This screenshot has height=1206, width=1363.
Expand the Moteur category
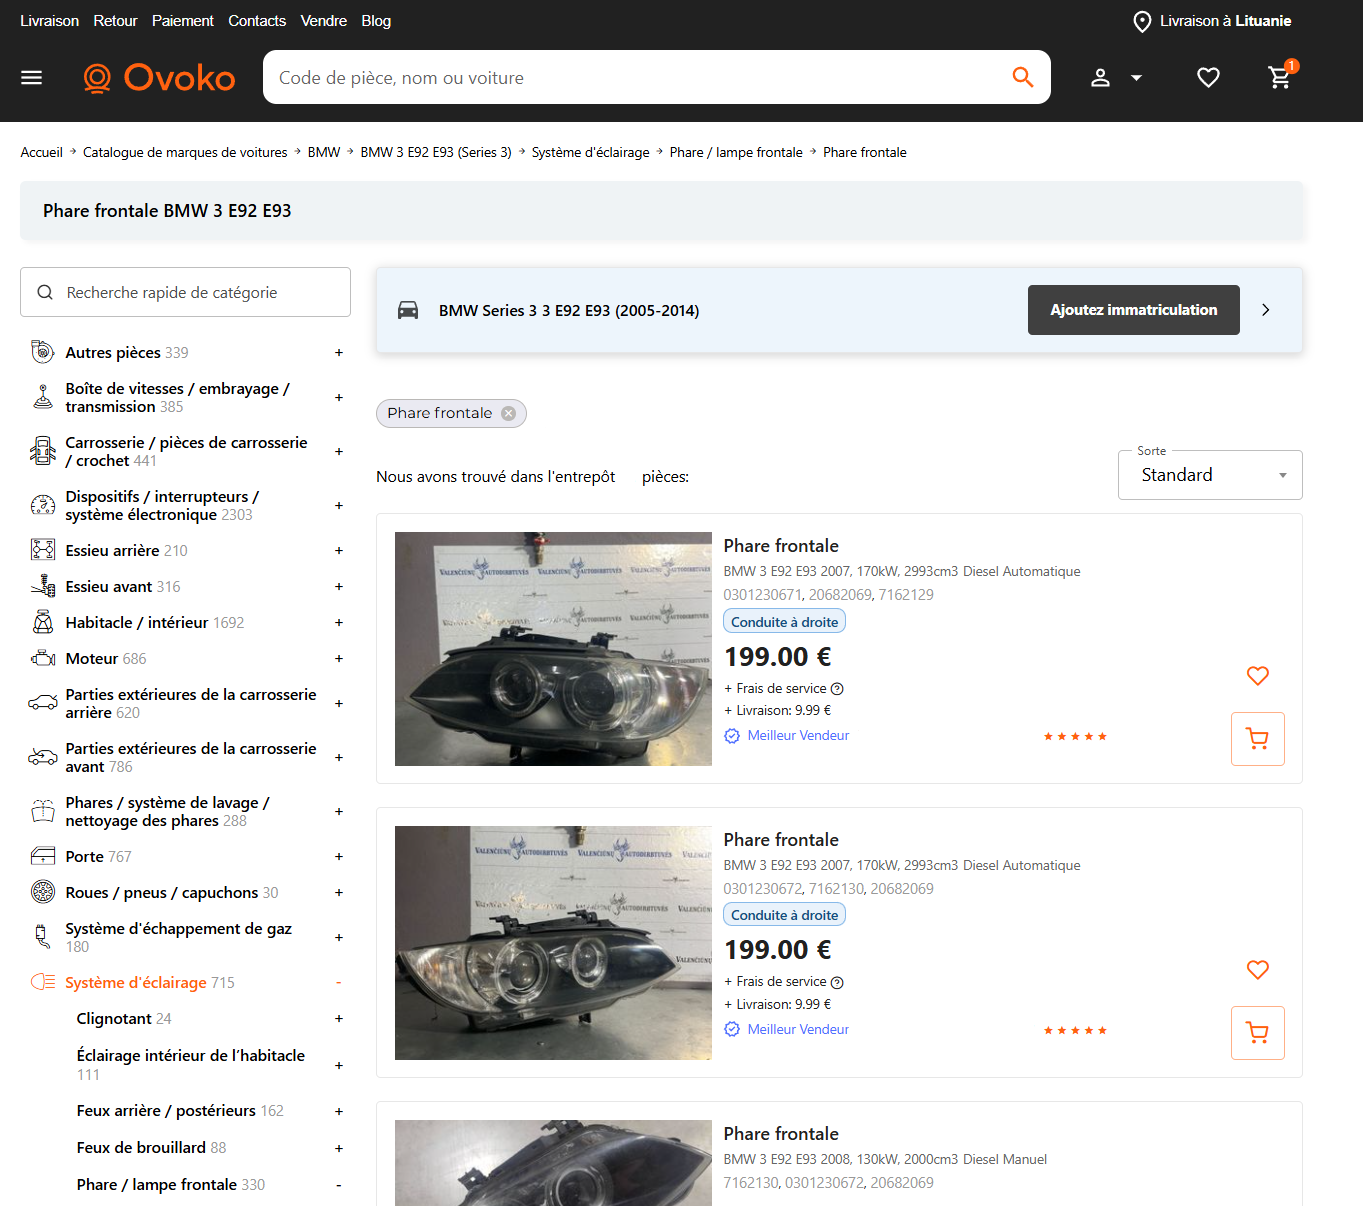339,658
